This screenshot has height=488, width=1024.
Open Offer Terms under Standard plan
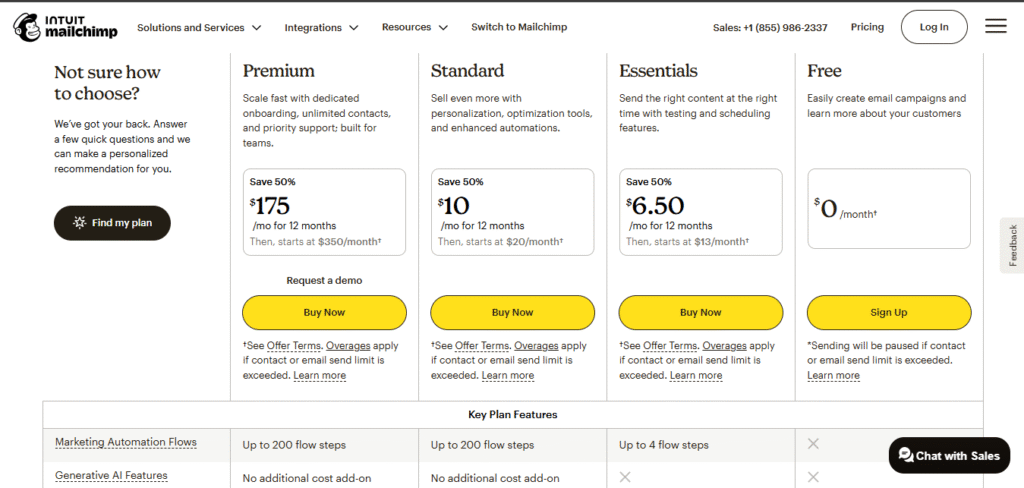(481, 345)
